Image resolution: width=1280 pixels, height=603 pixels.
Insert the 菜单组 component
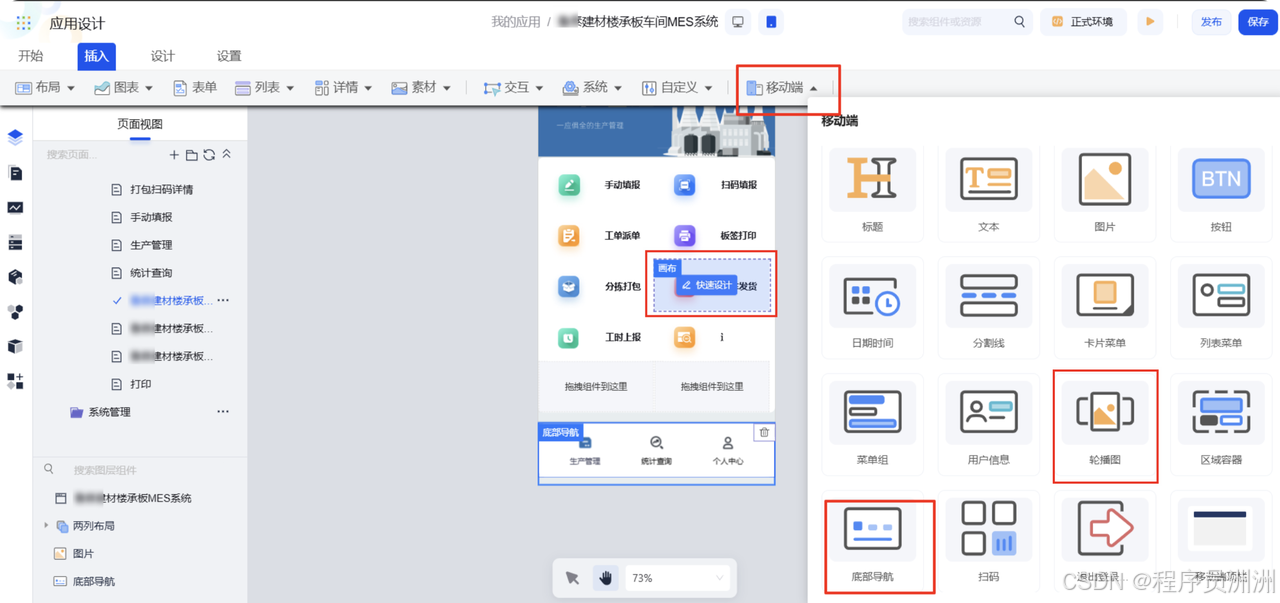tap(872, 424)
